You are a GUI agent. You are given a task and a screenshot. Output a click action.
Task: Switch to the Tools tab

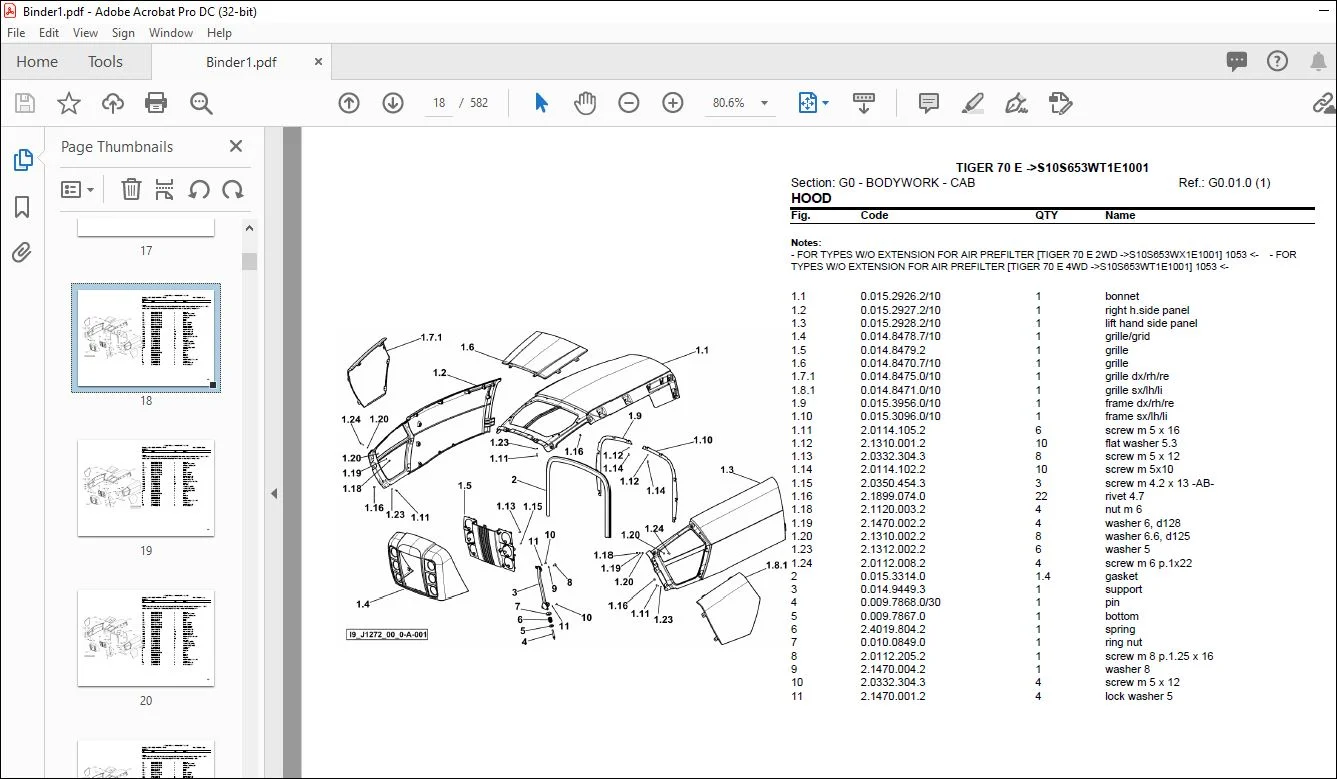tap(105, 62)
